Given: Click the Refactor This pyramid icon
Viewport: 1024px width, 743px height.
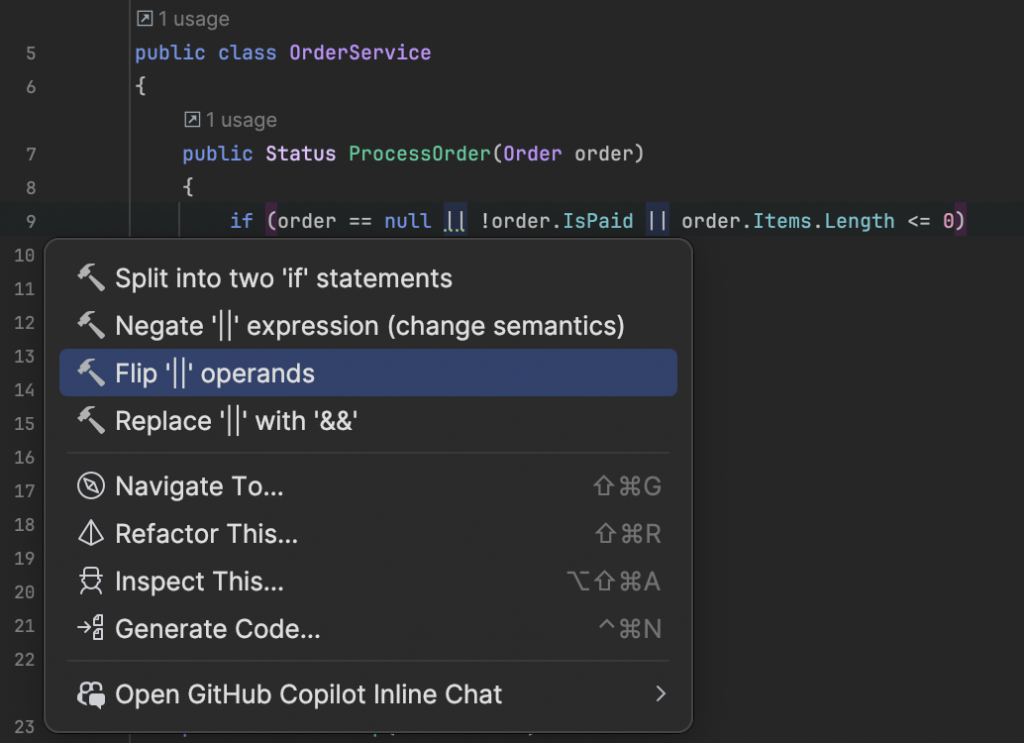Looking at the screenshot, I should (x=91, y=534).
